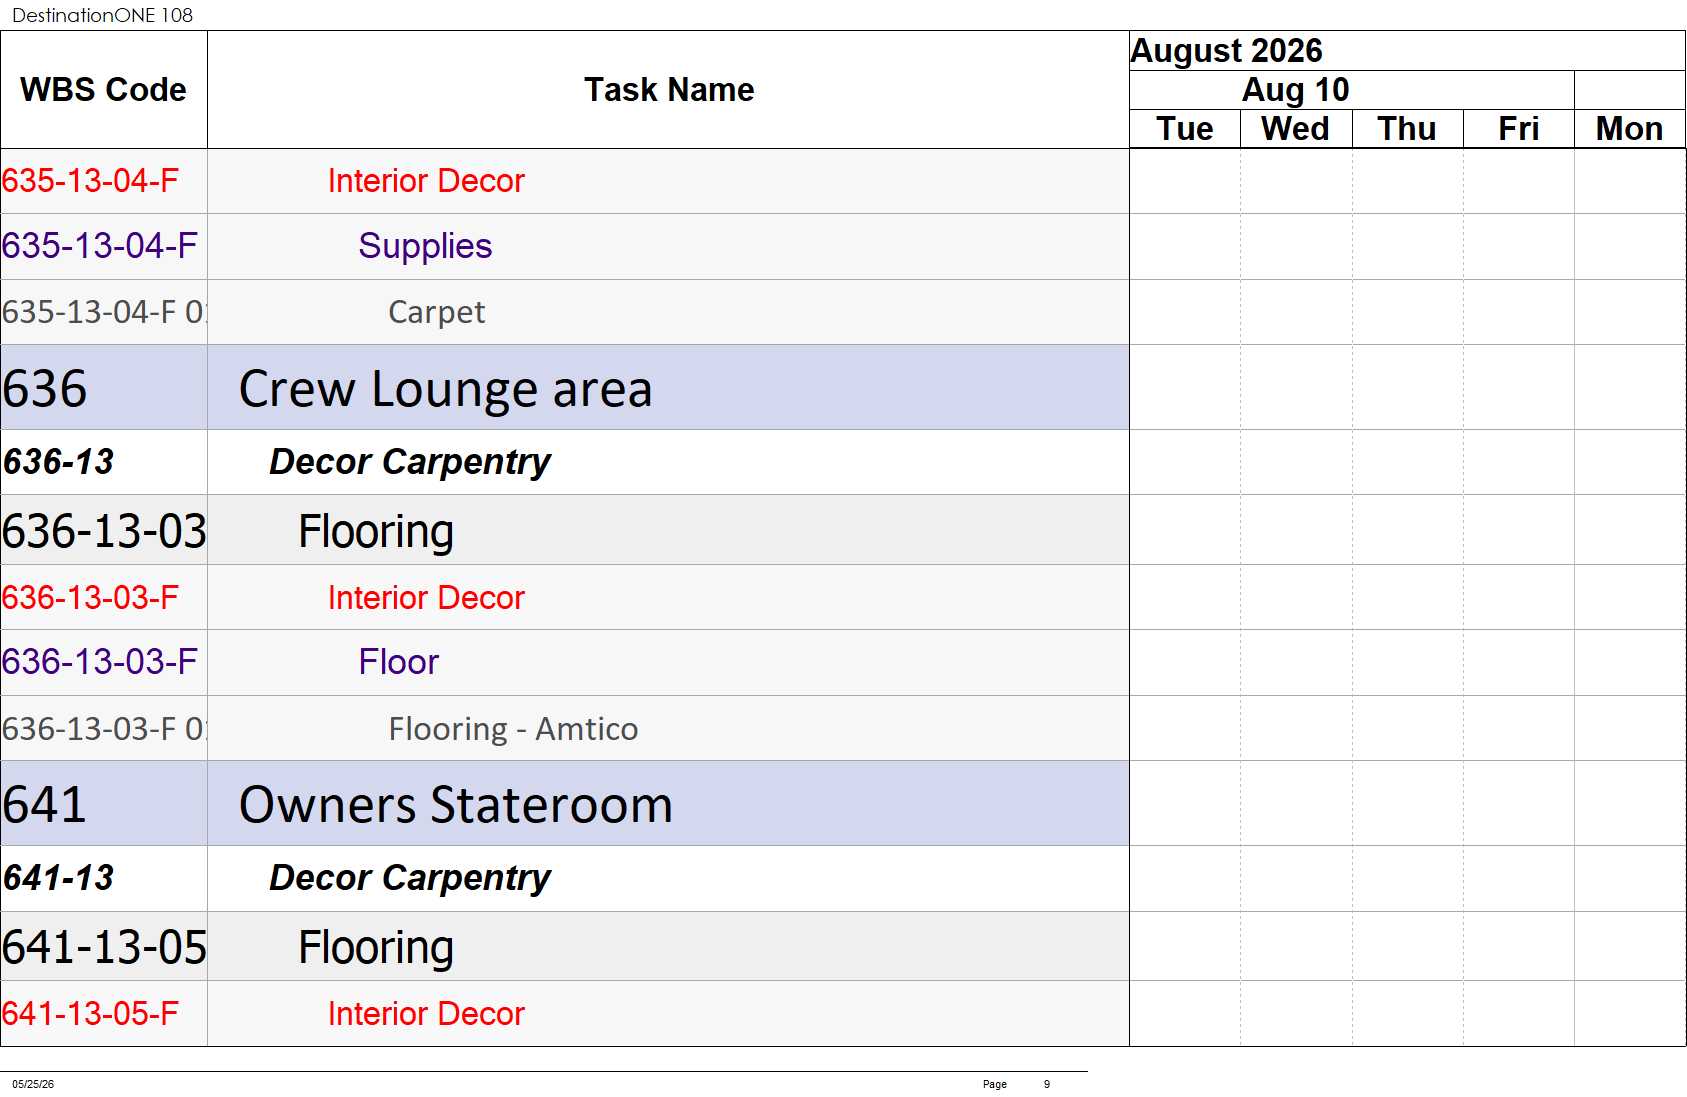Click the purple Floor task name
The width and height of the screenshot is (1687, 1097).
tap(398, 662)
